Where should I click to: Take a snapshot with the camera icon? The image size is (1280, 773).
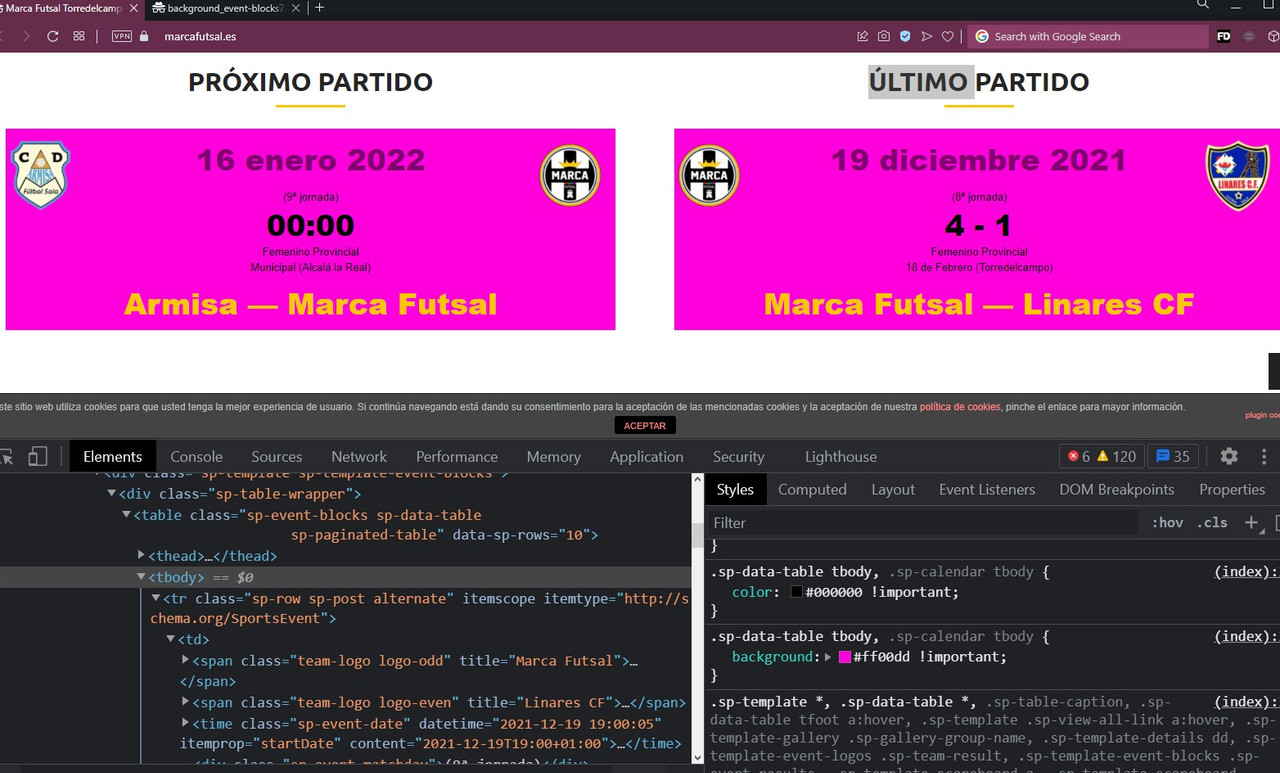tap(884, 36)
